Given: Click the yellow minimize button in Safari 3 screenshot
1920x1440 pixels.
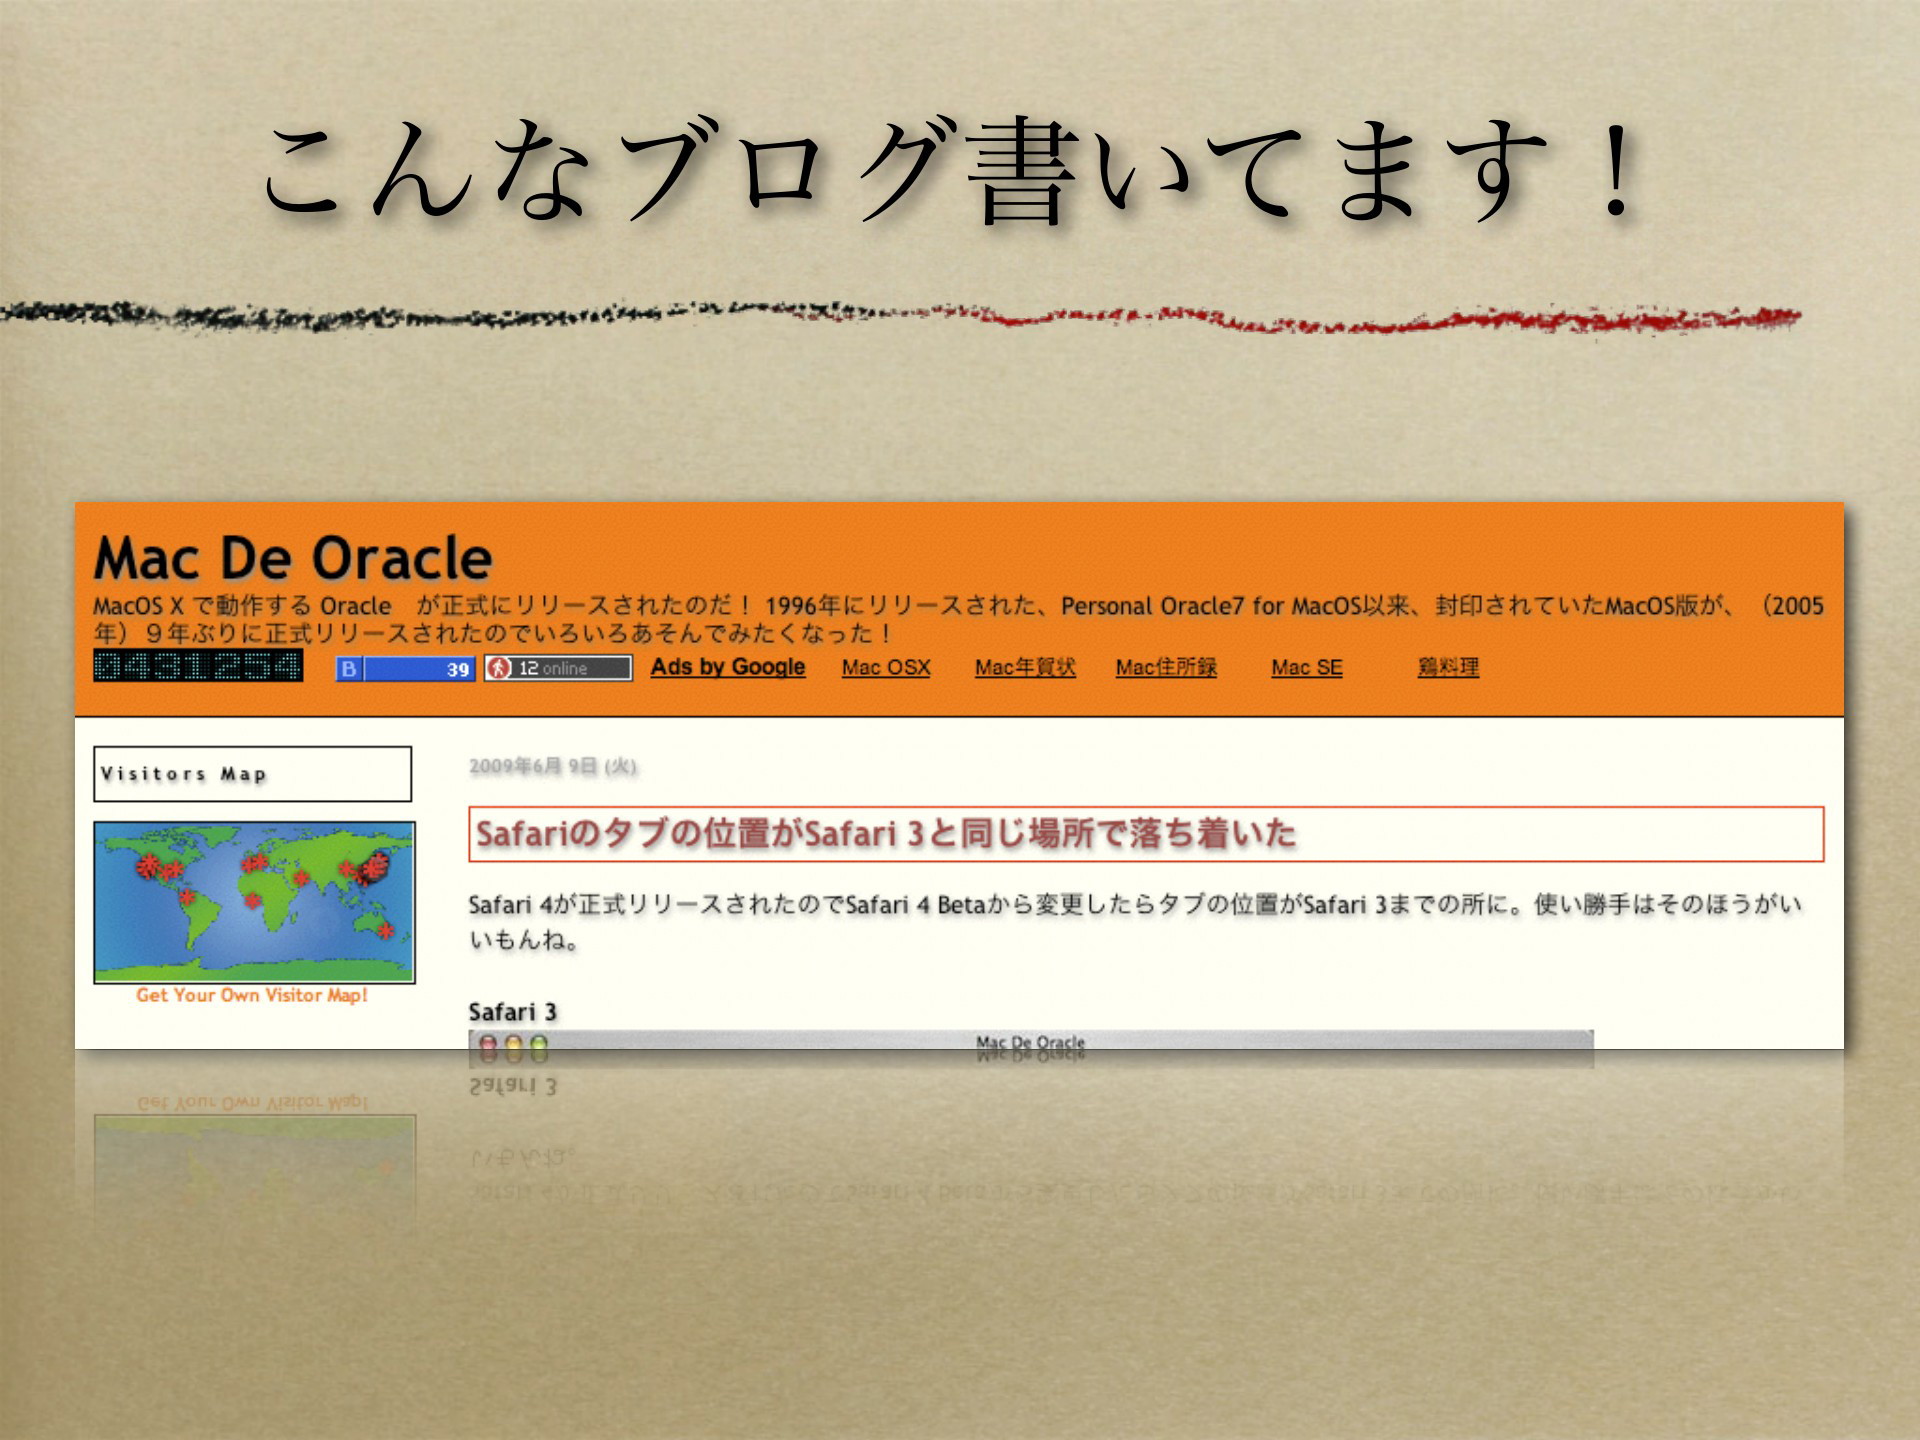Looking at the screenshot, I should (513, 1045).
